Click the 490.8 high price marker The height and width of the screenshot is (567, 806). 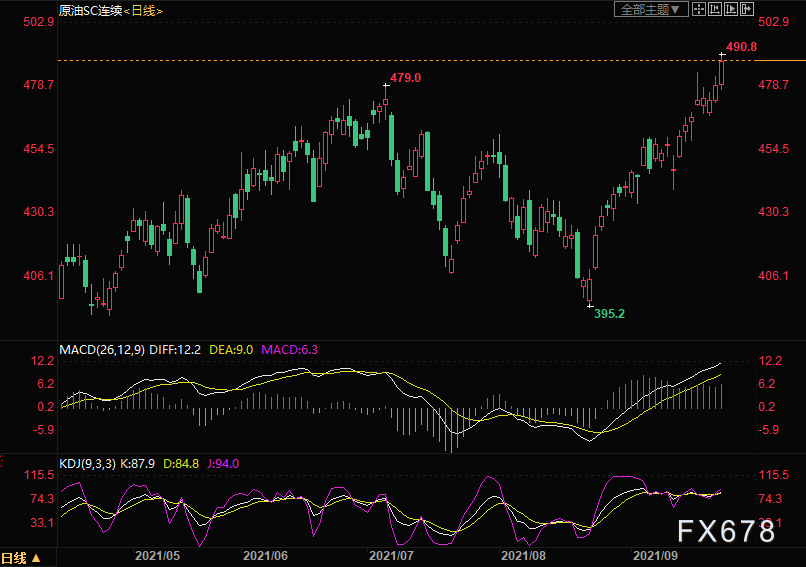click(741, 47)
